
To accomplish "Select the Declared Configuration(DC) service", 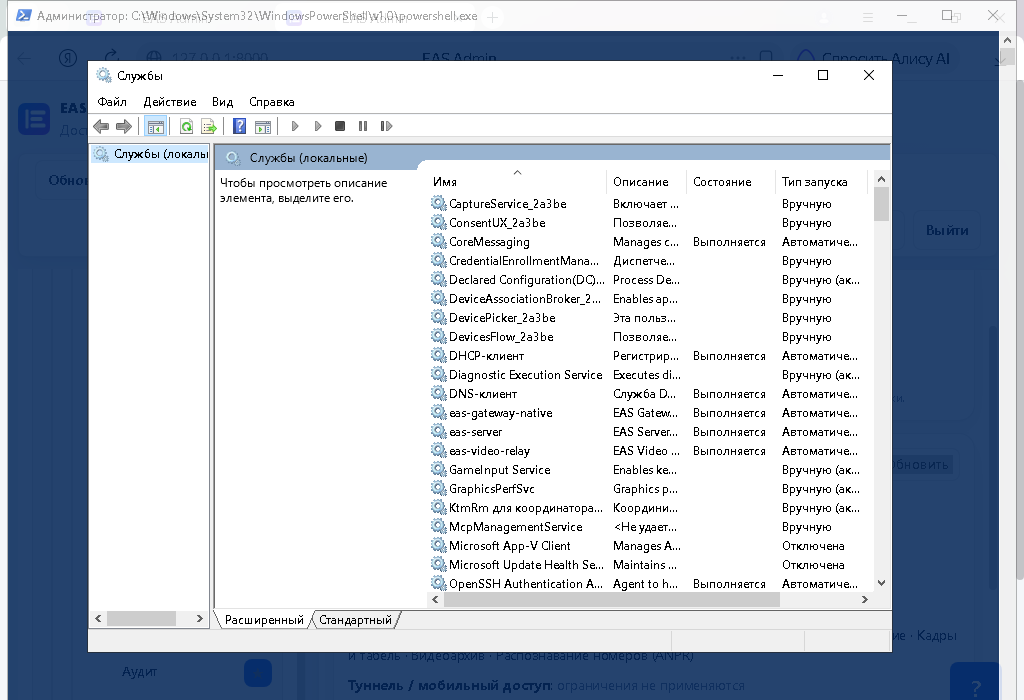I will [526, 279].
